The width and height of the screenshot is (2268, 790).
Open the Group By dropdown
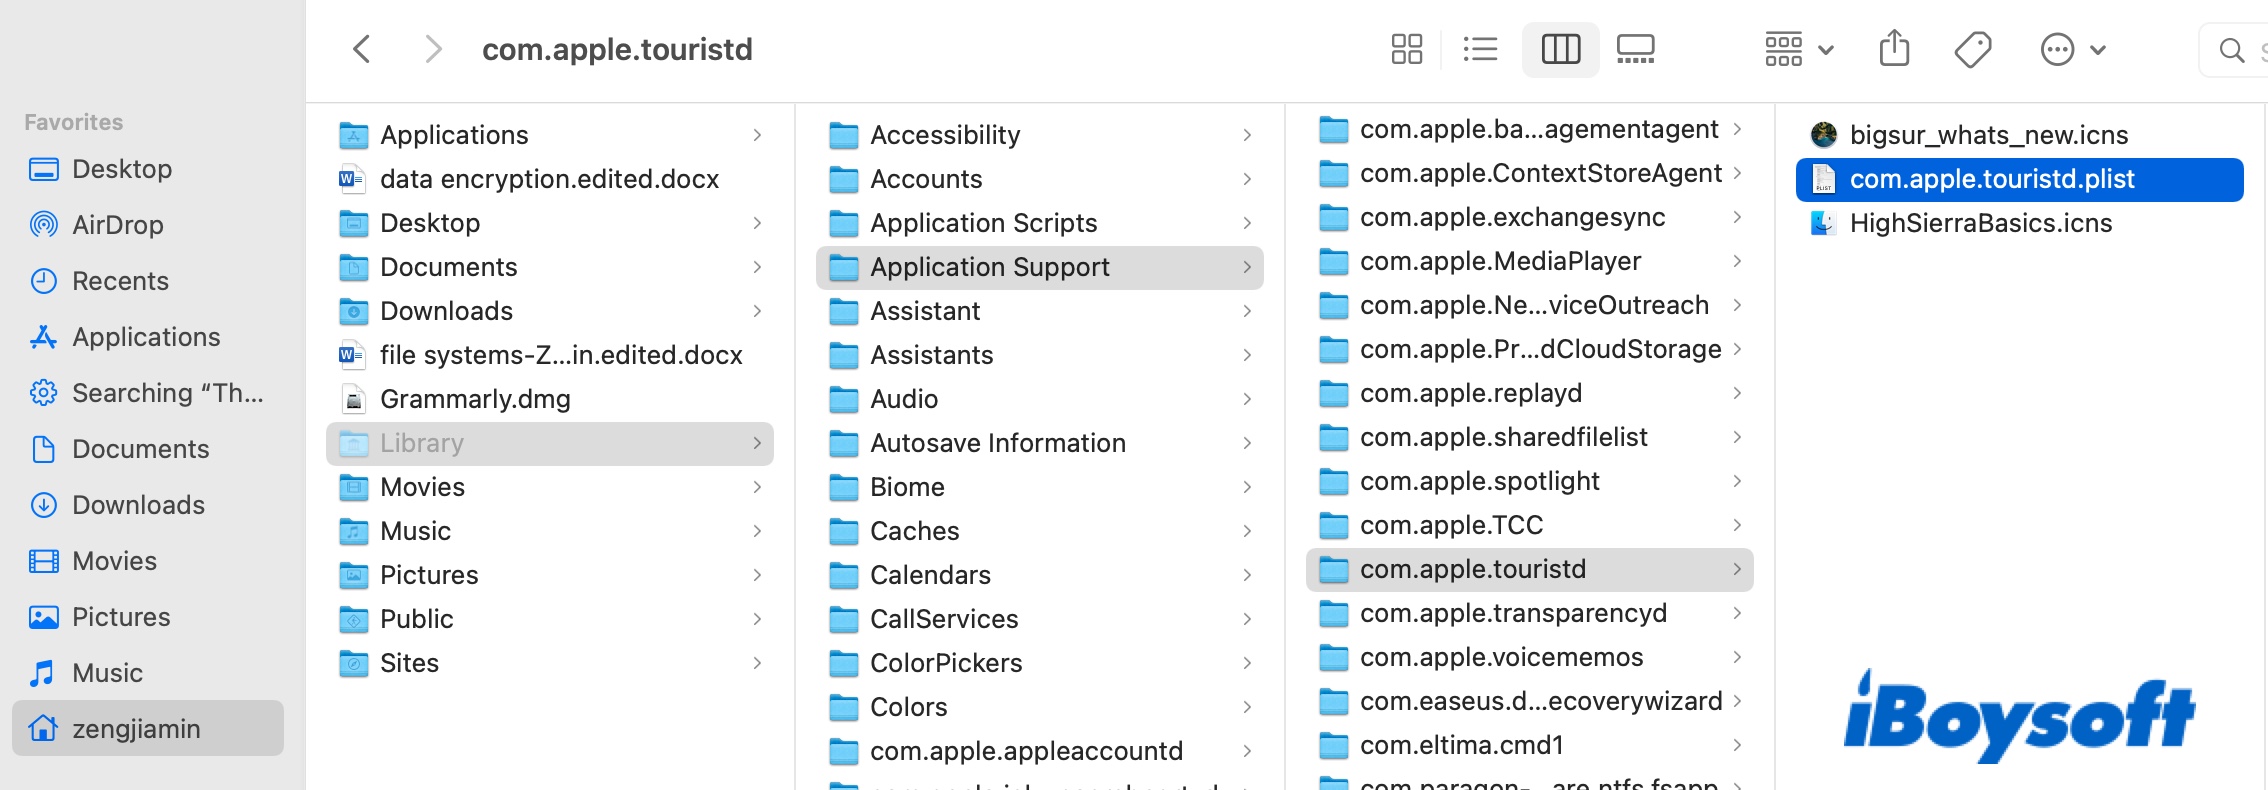[1798, 49]
